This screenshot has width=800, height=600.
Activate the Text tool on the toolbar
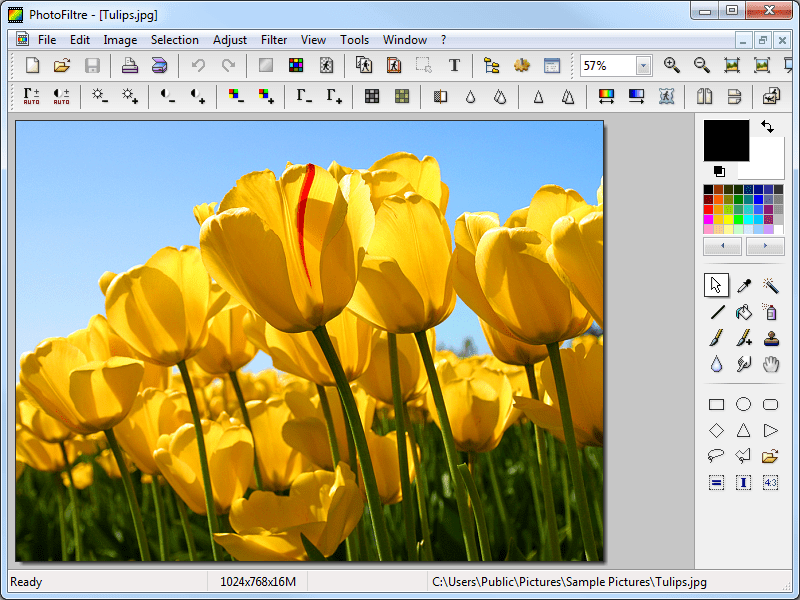click(456, 63)
